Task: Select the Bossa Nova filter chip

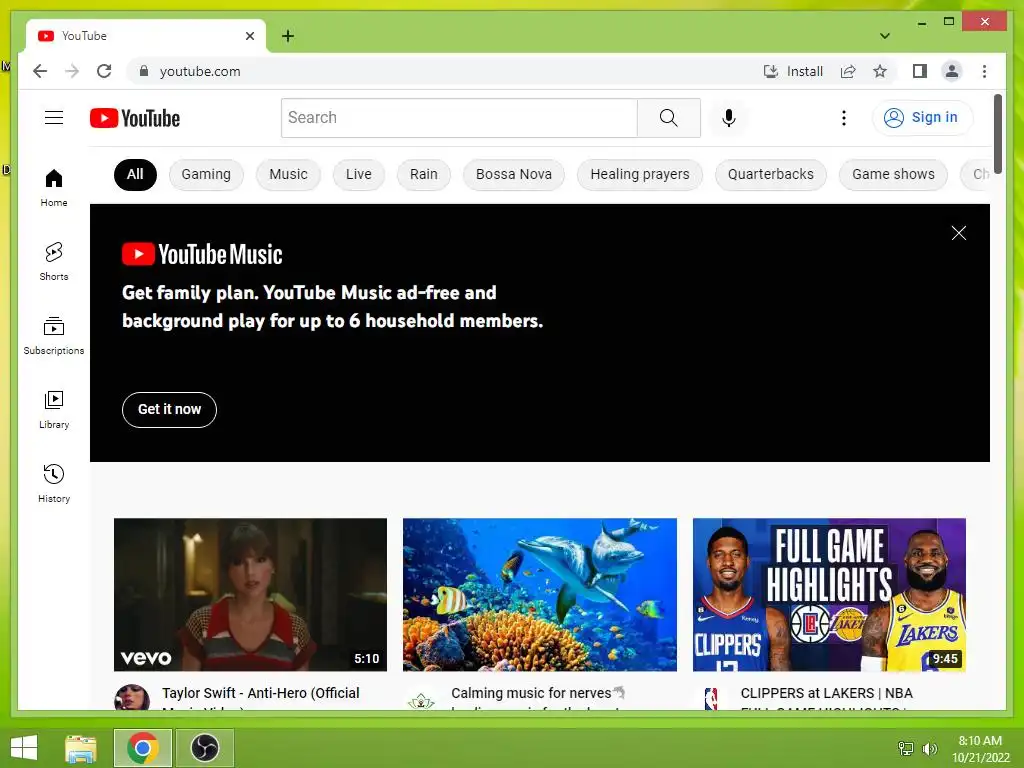Action: (513, 174)
